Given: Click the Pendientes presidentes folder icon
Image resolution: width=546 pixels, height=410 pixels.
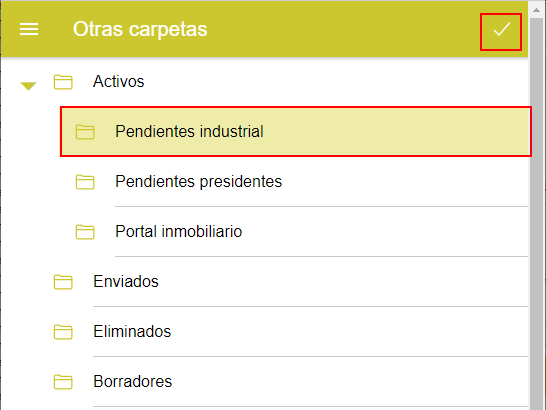Looking at the screenshot, I should click(x=85, y=182).
